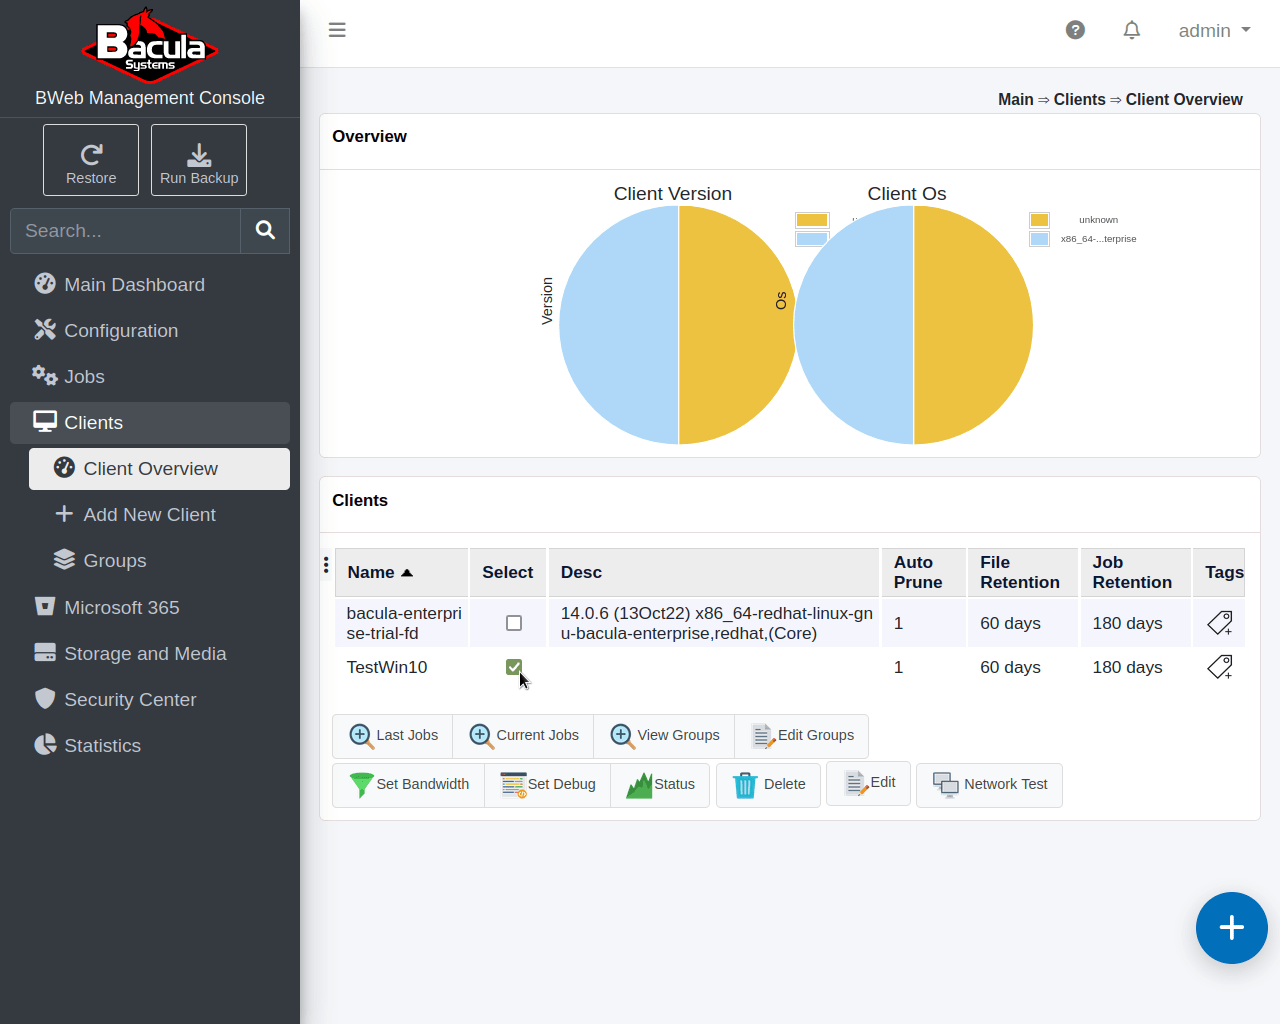Click Edit Groups button
Viewport: 1280px width, 1024px height.
click(x=802, y=736)
